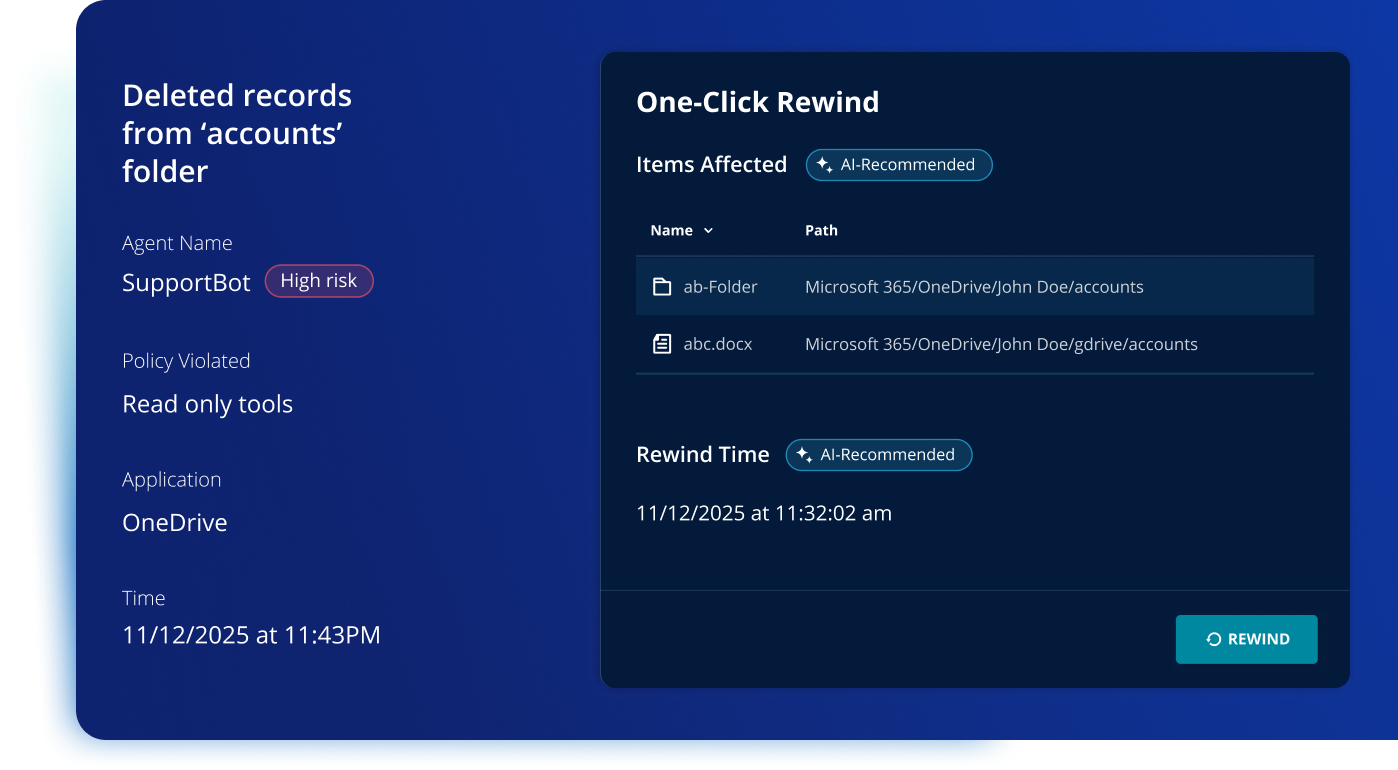Click the AI-Recommended label next to Items Affected
This screenshot has height=770, width=1398.
coord(907,165)
